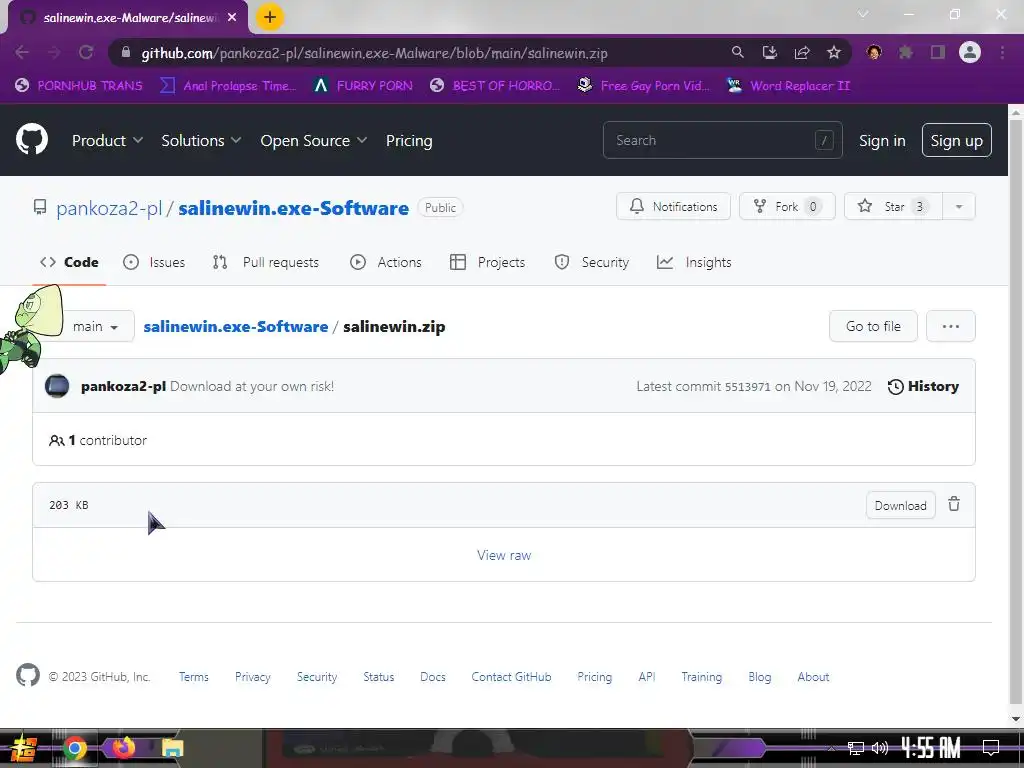Click the zoom magnifier icon in address bar
The image size is (1024, 768).
tap(737, 52)
